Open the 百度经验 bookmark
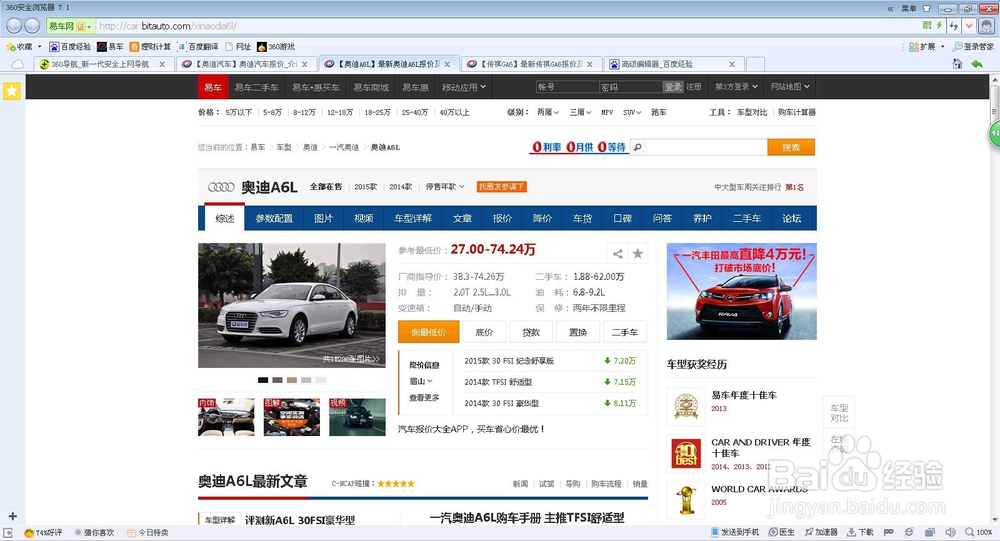Viewport: 1000px width, 541px height. pyautogui.click(x=70, y=47)
